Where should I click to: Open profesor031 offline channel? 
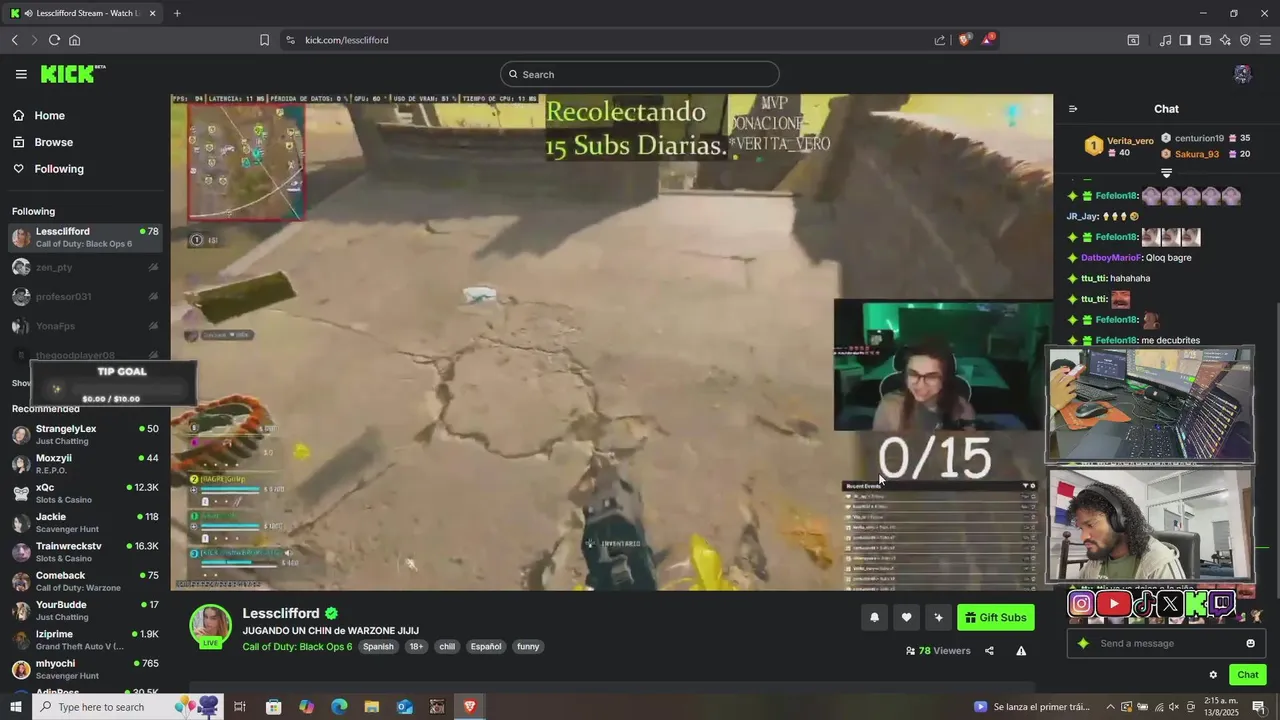point(85,297)
